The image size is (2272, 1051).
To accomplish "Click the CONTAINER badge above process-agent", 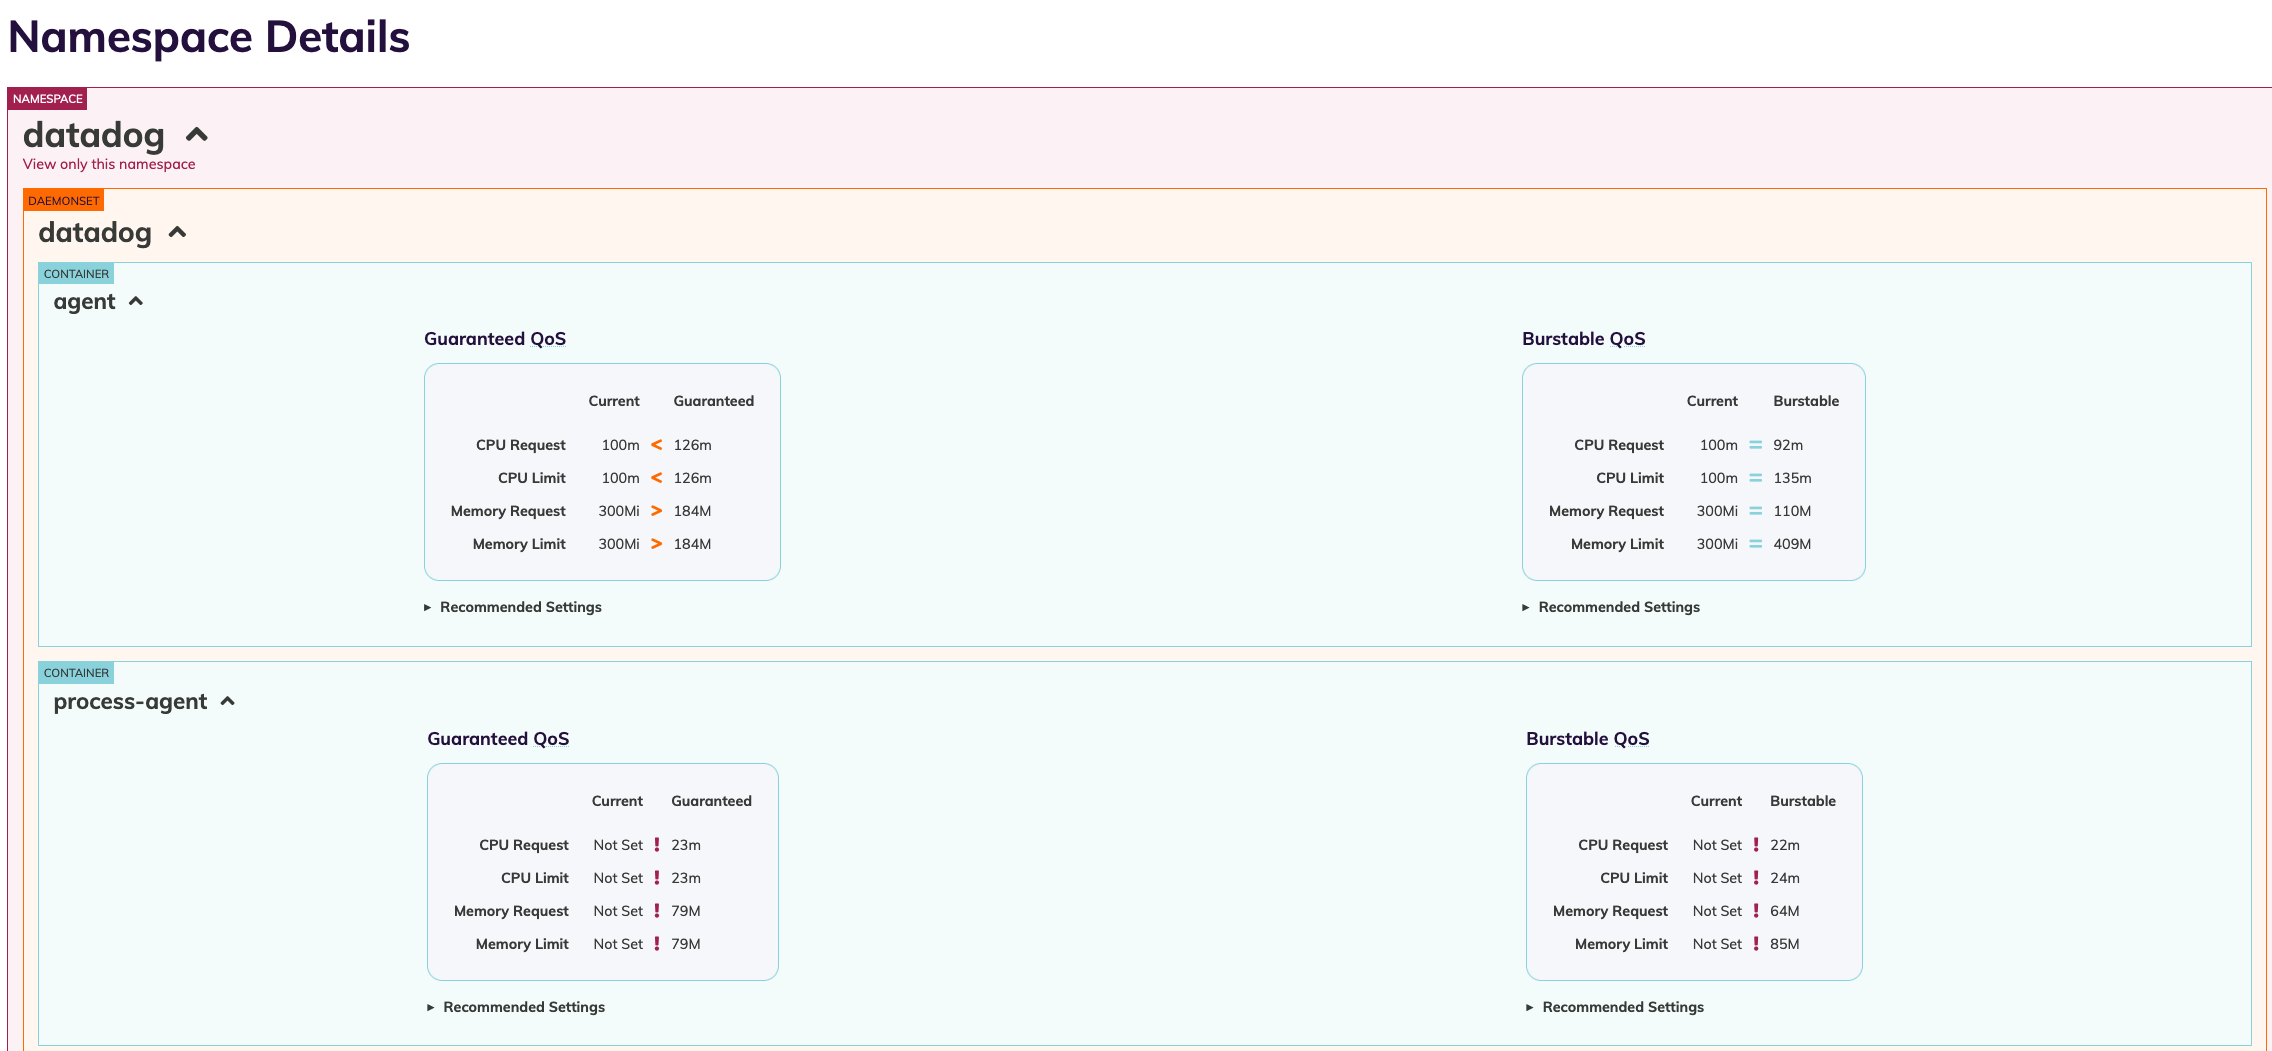I will [76, 673].
